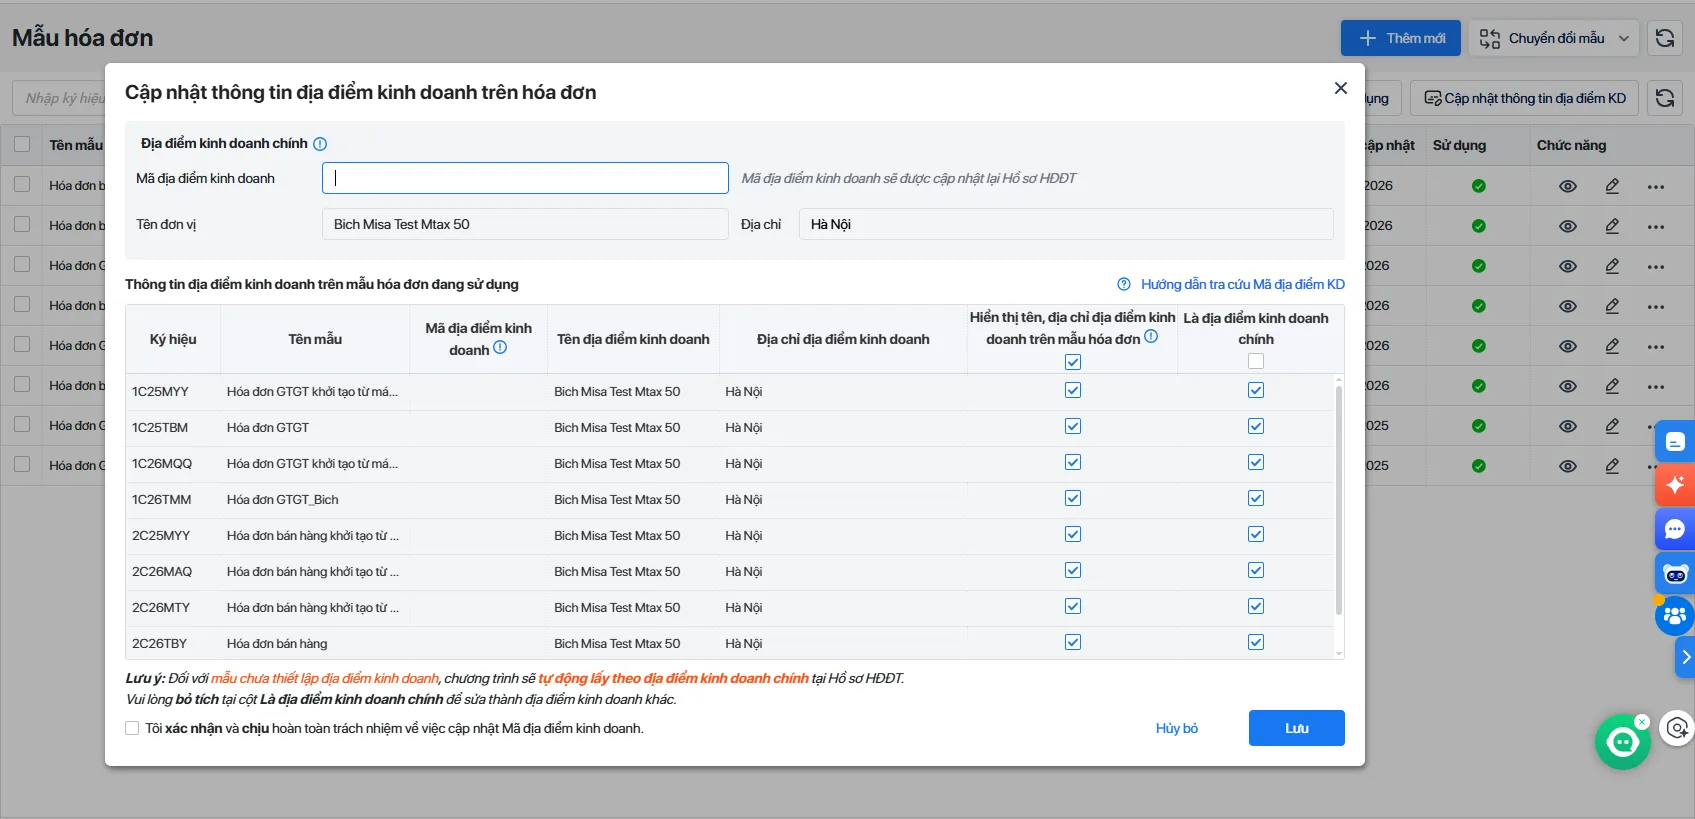Viewport: 1695px width, 819px height.
Task: Click eye icon in fourth template row
Action: tap(1568, 306)
